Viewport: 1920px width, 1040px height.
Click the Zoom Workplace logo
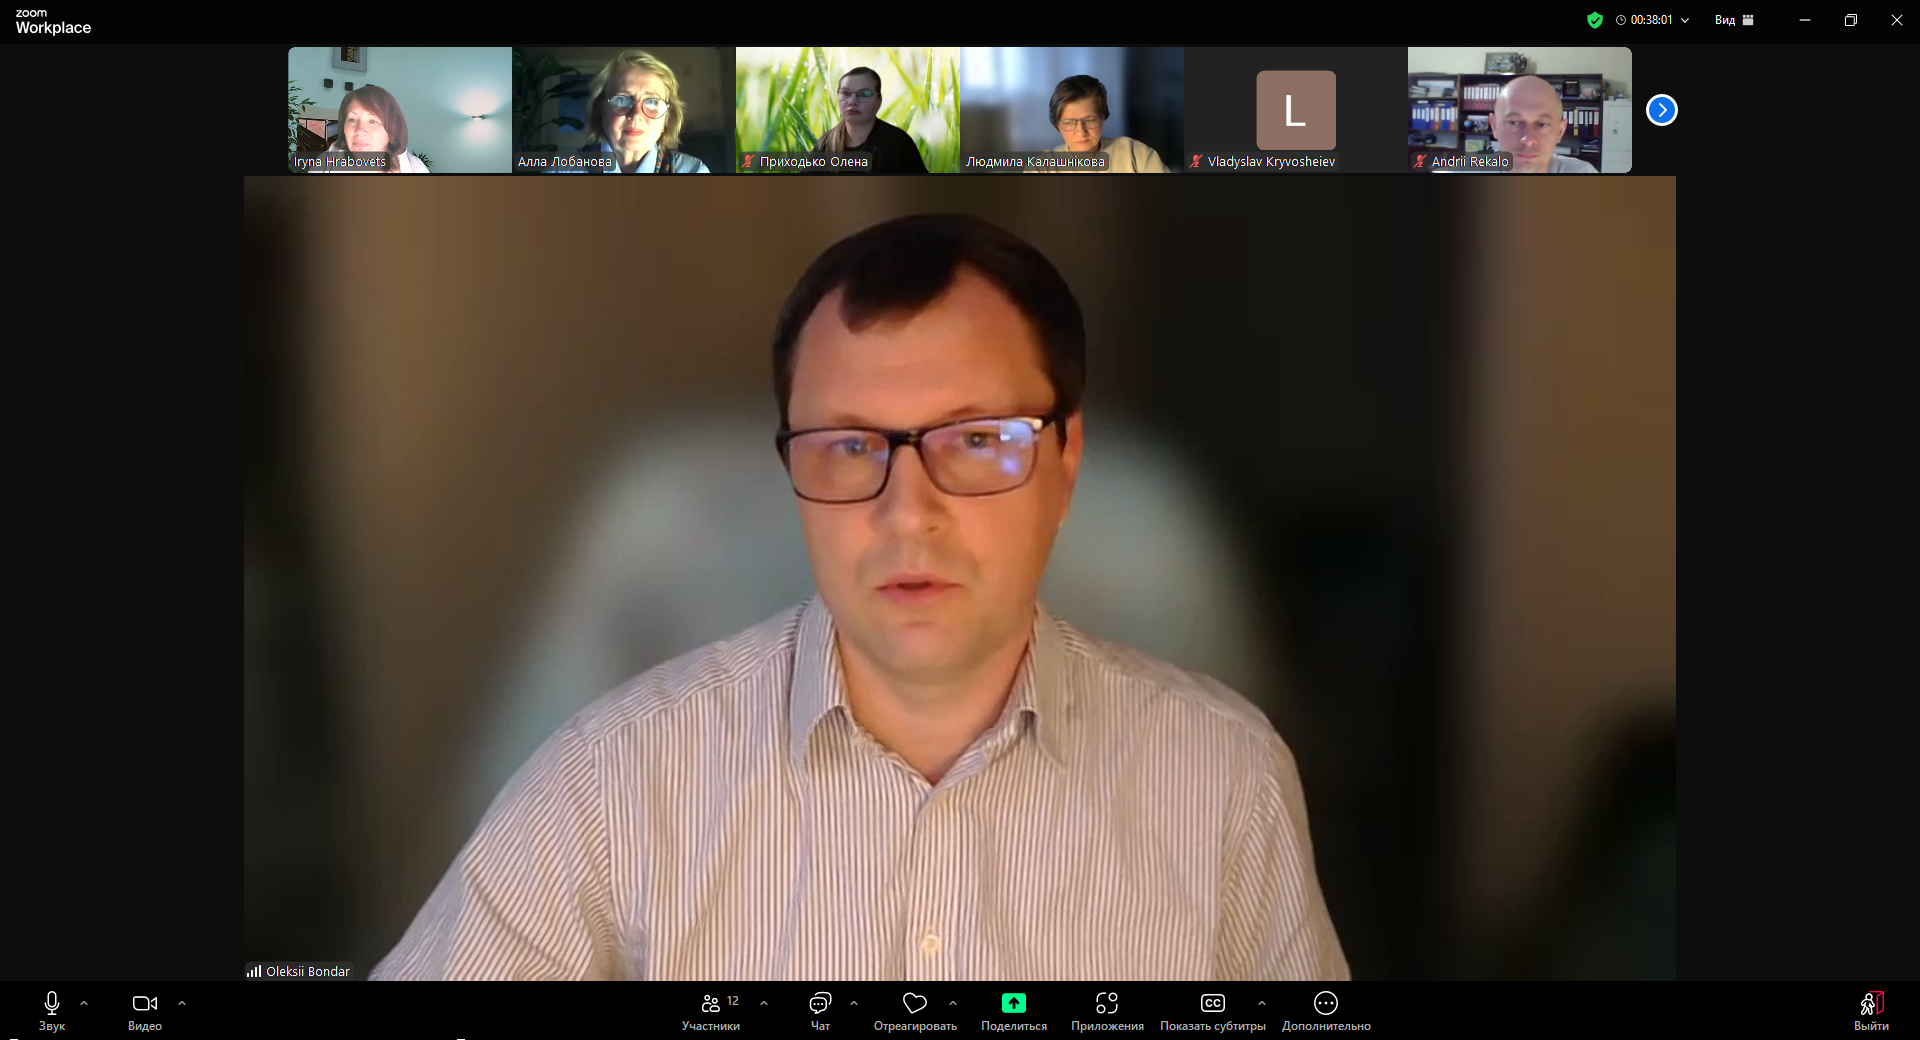pyautogui.click(x=53, y=22)
